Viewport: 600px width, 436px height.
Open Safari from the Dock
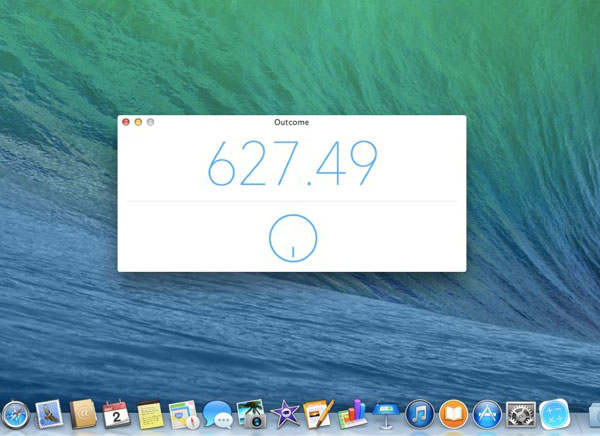tap(15, 415)
